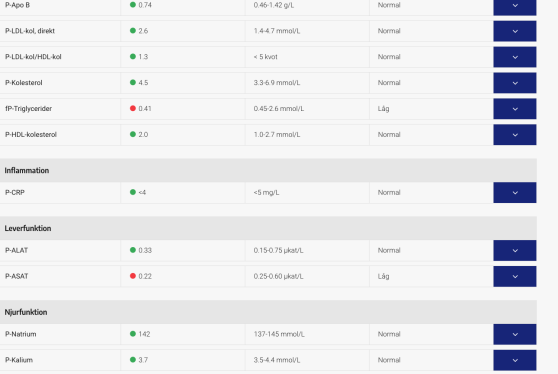Image resolution: width=558 pixels, height=374 pixels.
Task: Open P-ALAT chevron dropdown
Action: (515, 251)
